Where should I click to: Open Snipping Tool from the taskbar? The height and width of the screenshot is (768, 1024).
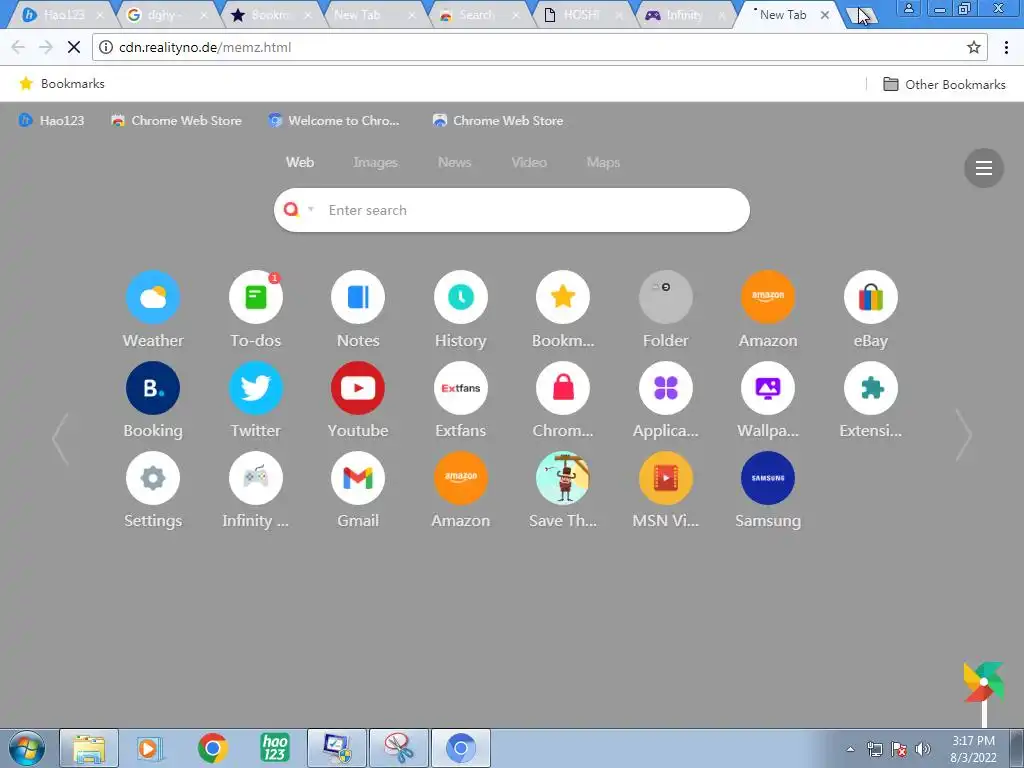click(399, 748)
